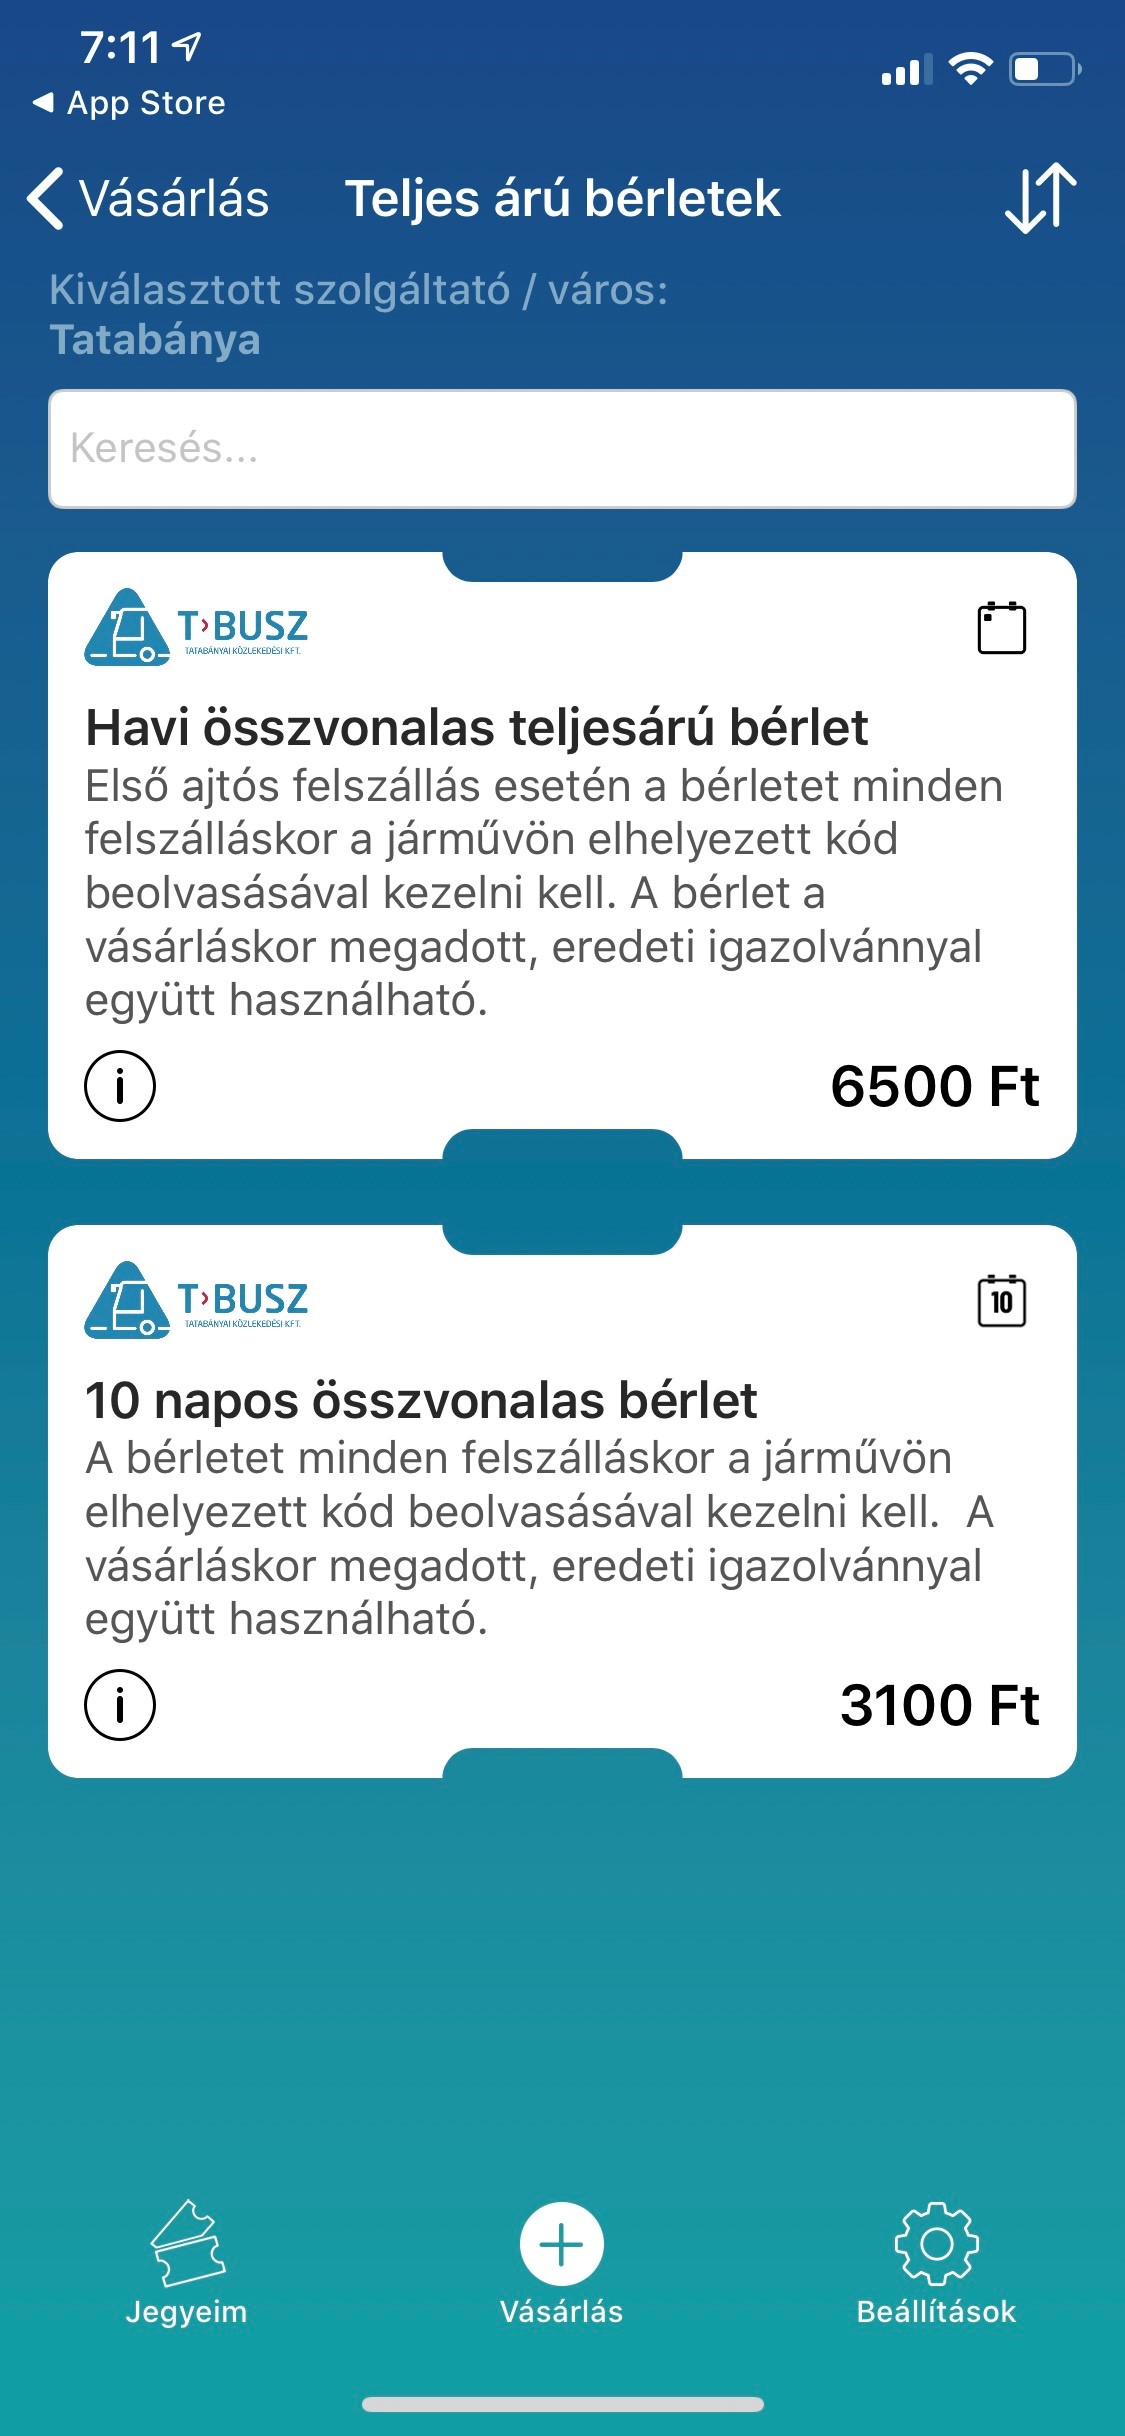Screen dimensions: 1125x2436
Task: Tap the 10-day pass description text
Action: coord(540,1538)
